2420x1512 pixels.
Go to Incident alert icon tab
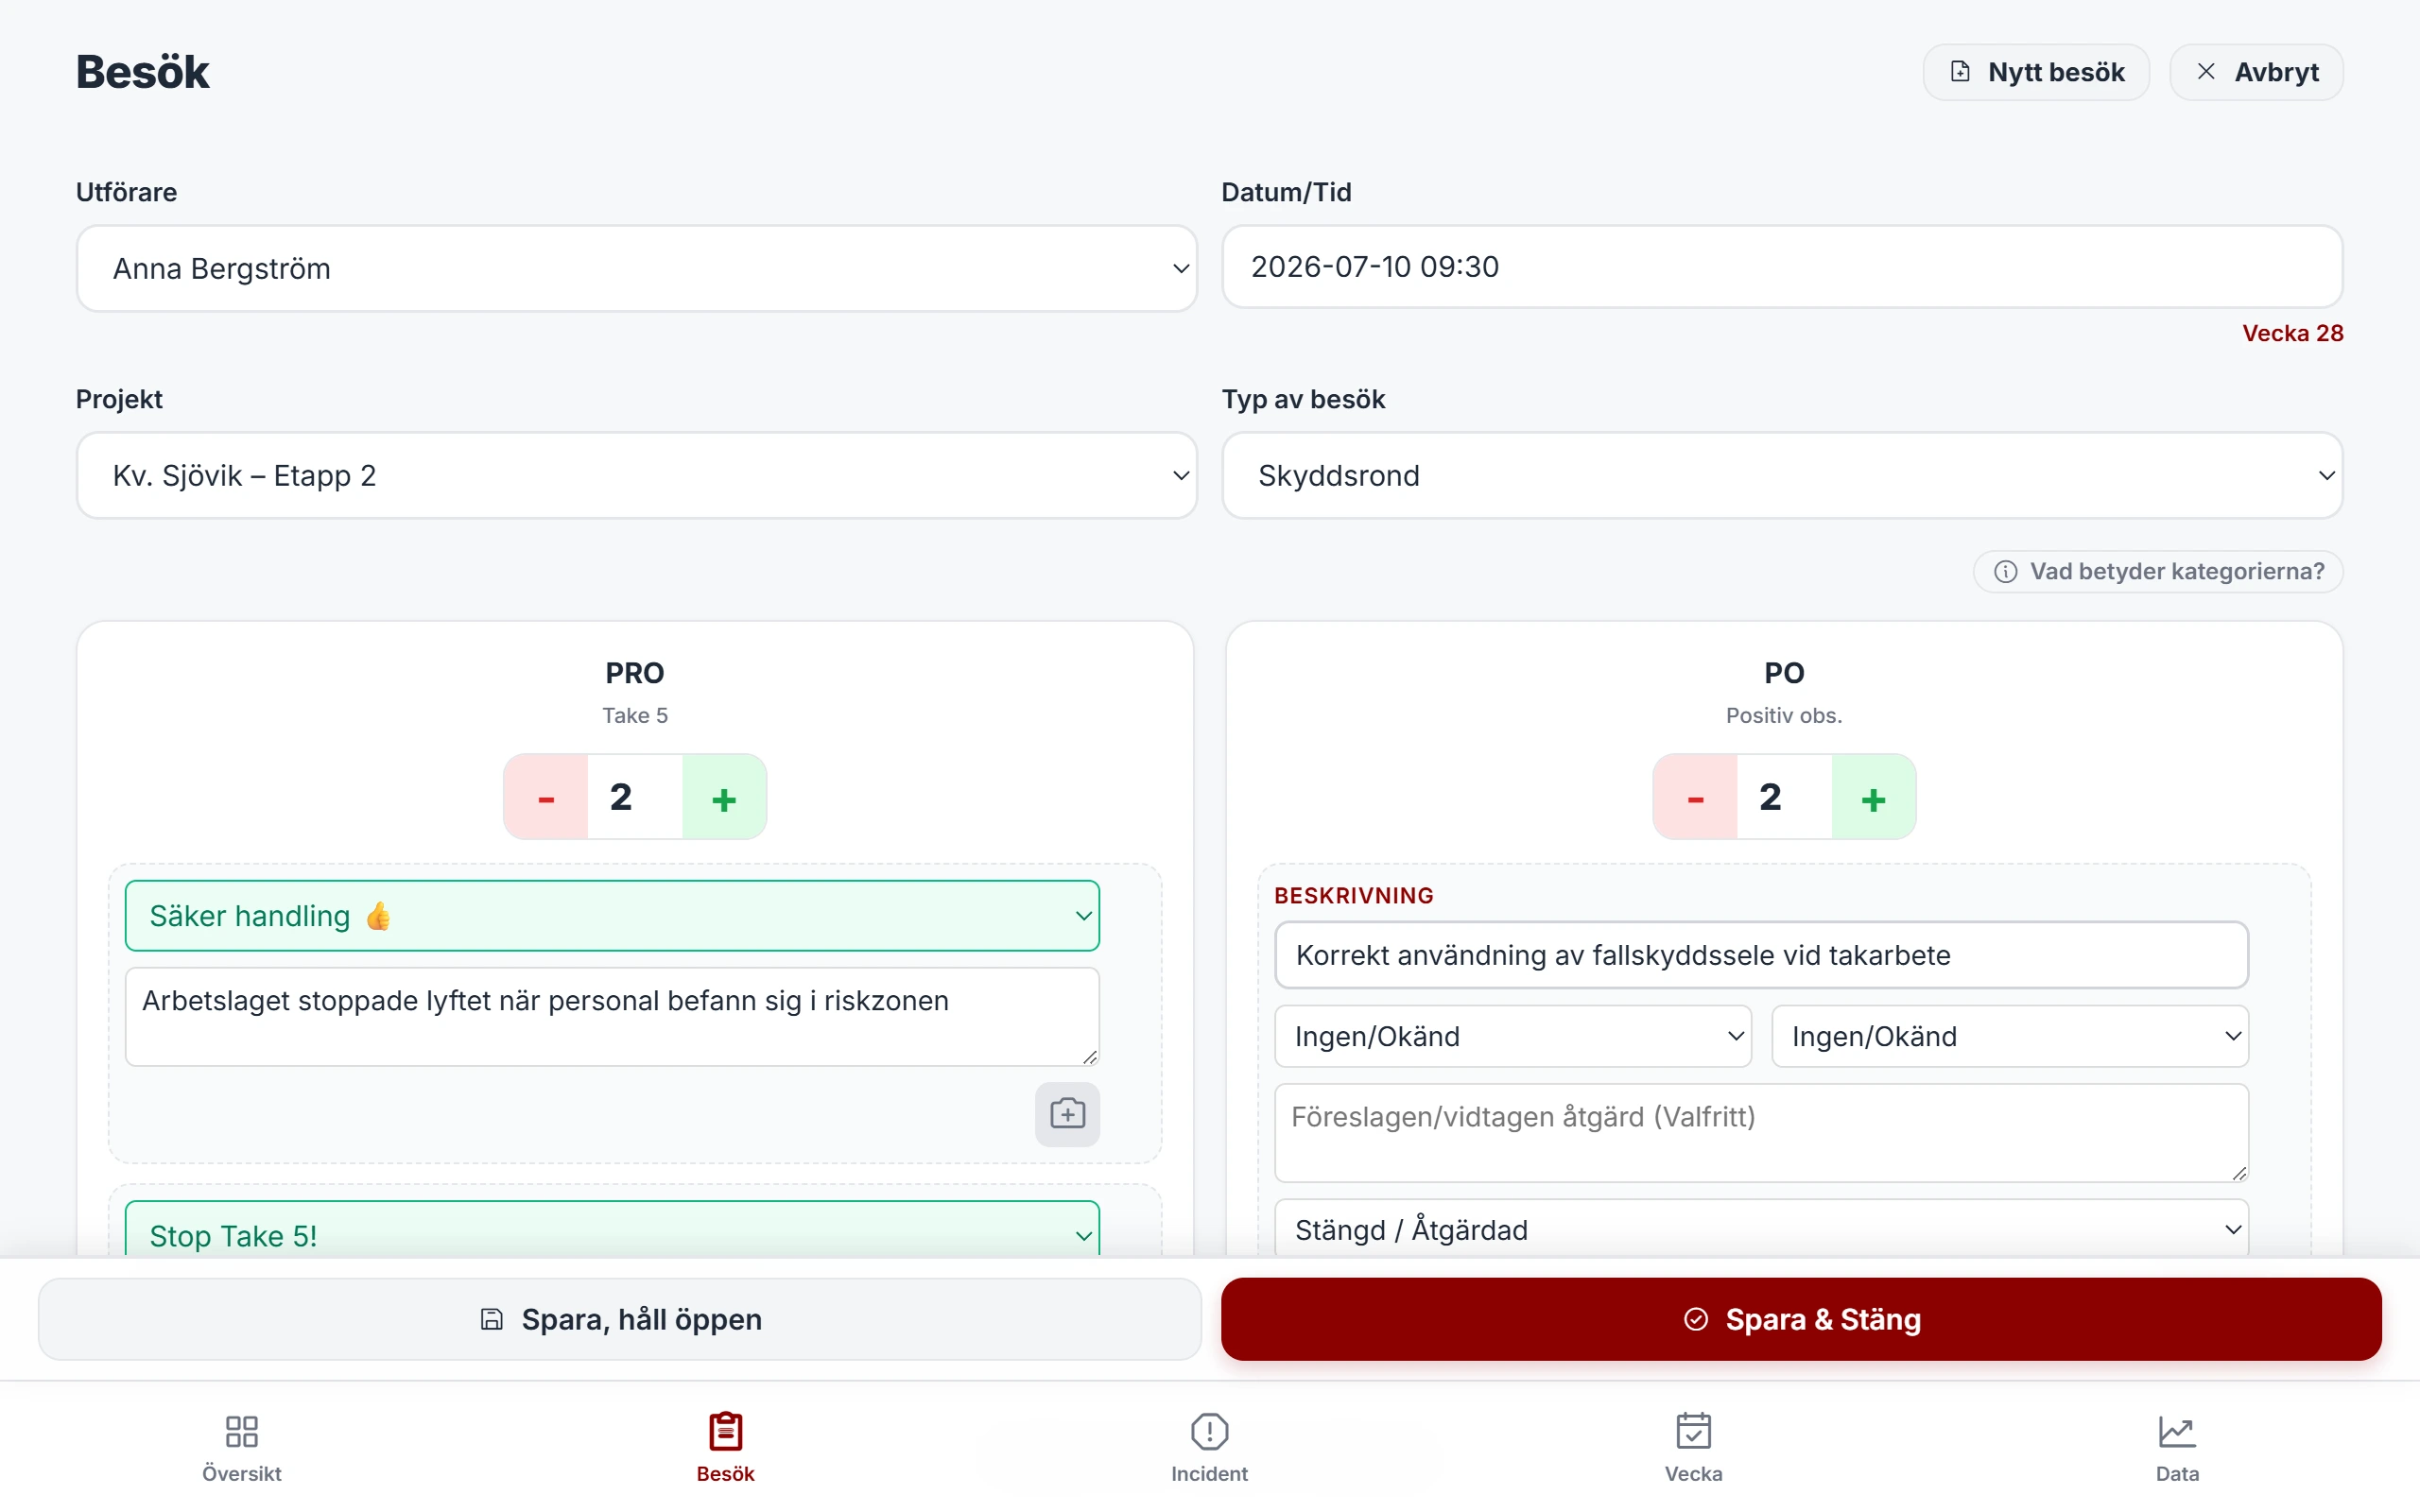point(1209,1447)
